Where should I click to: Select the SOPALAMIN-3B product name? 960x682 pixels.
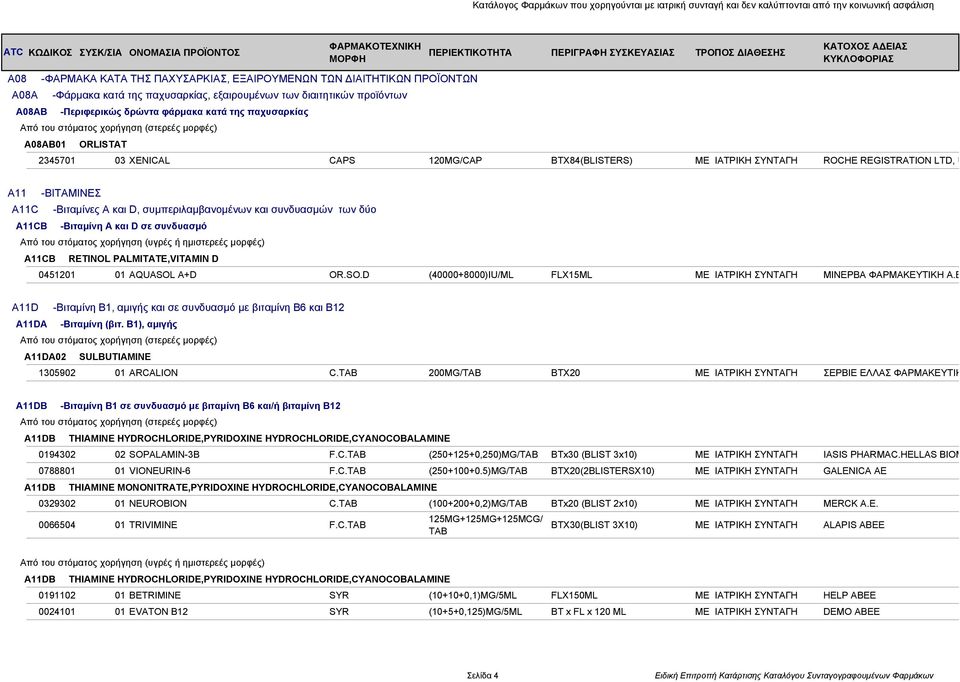point(164,455)
